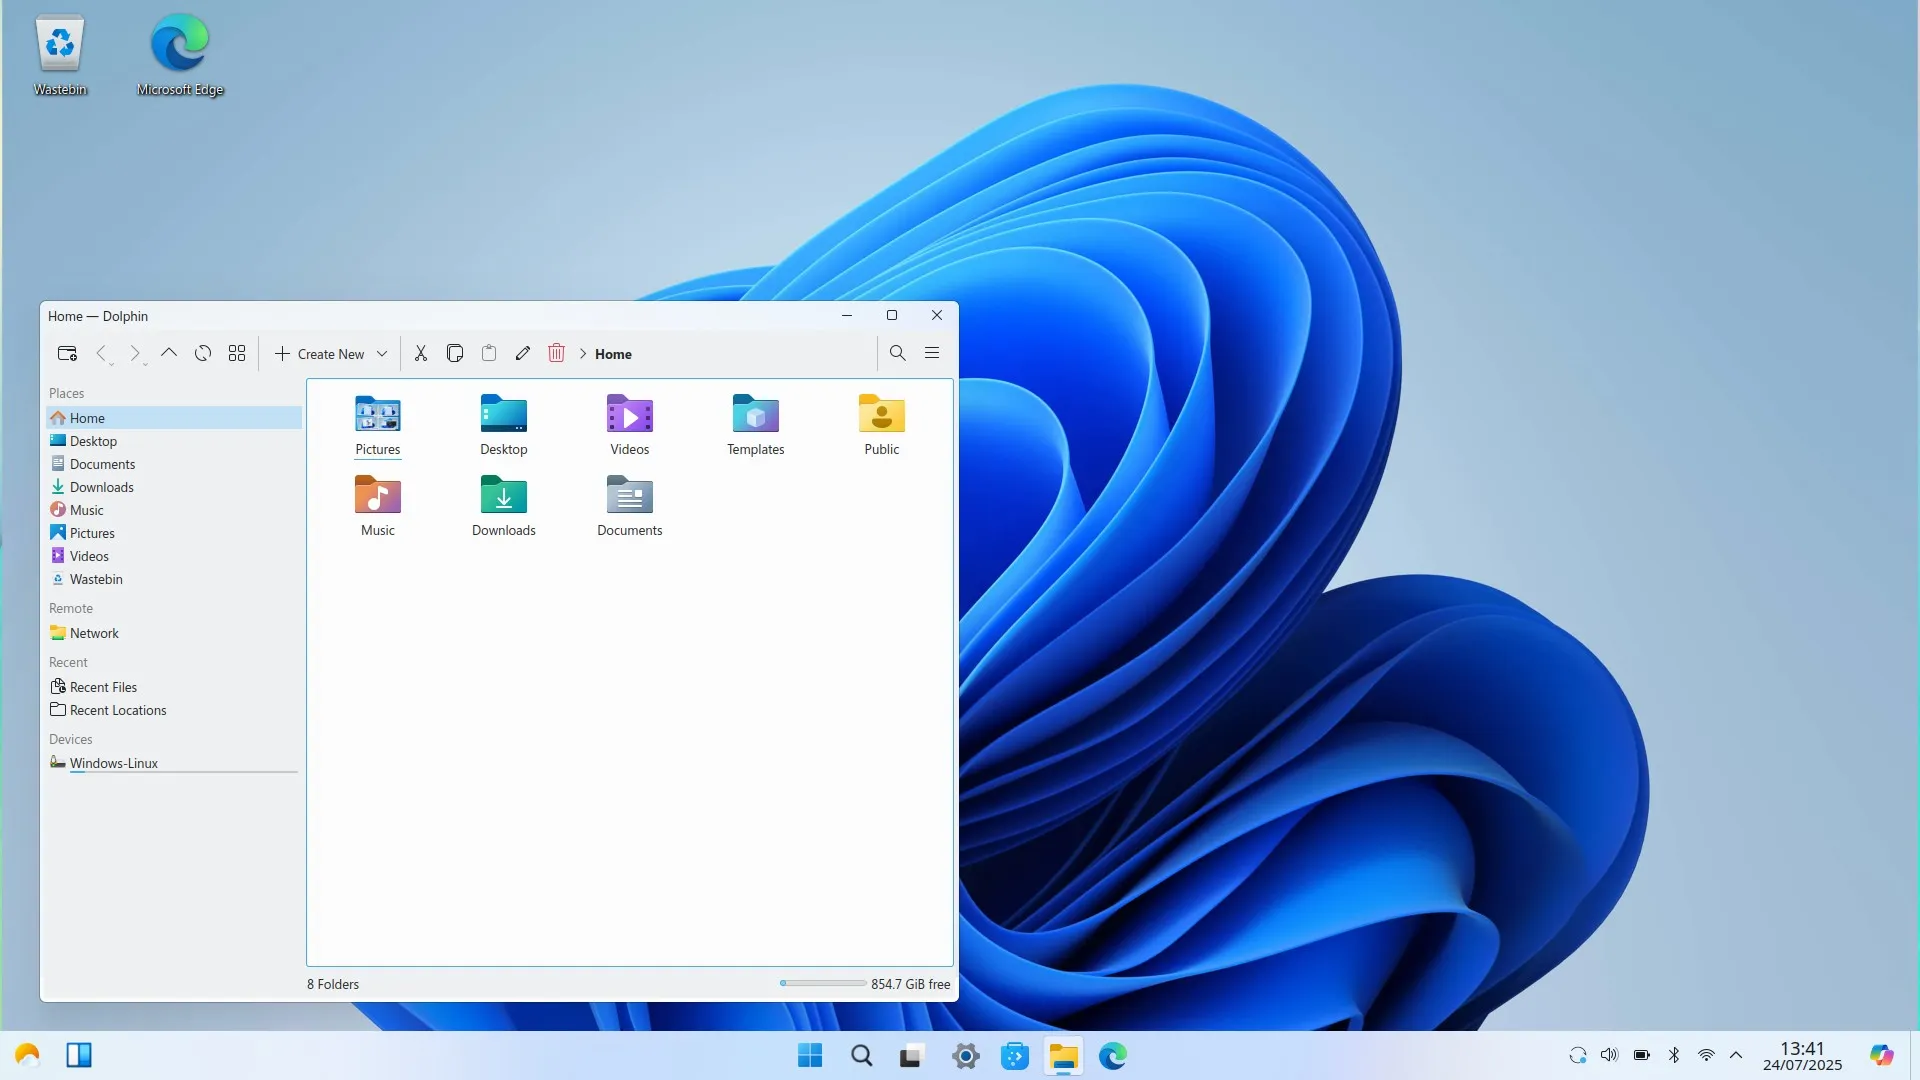Screen dimensions: 1920x1080
Task: Click the Paste clipboard icon
Action: (x=489, y=354)
